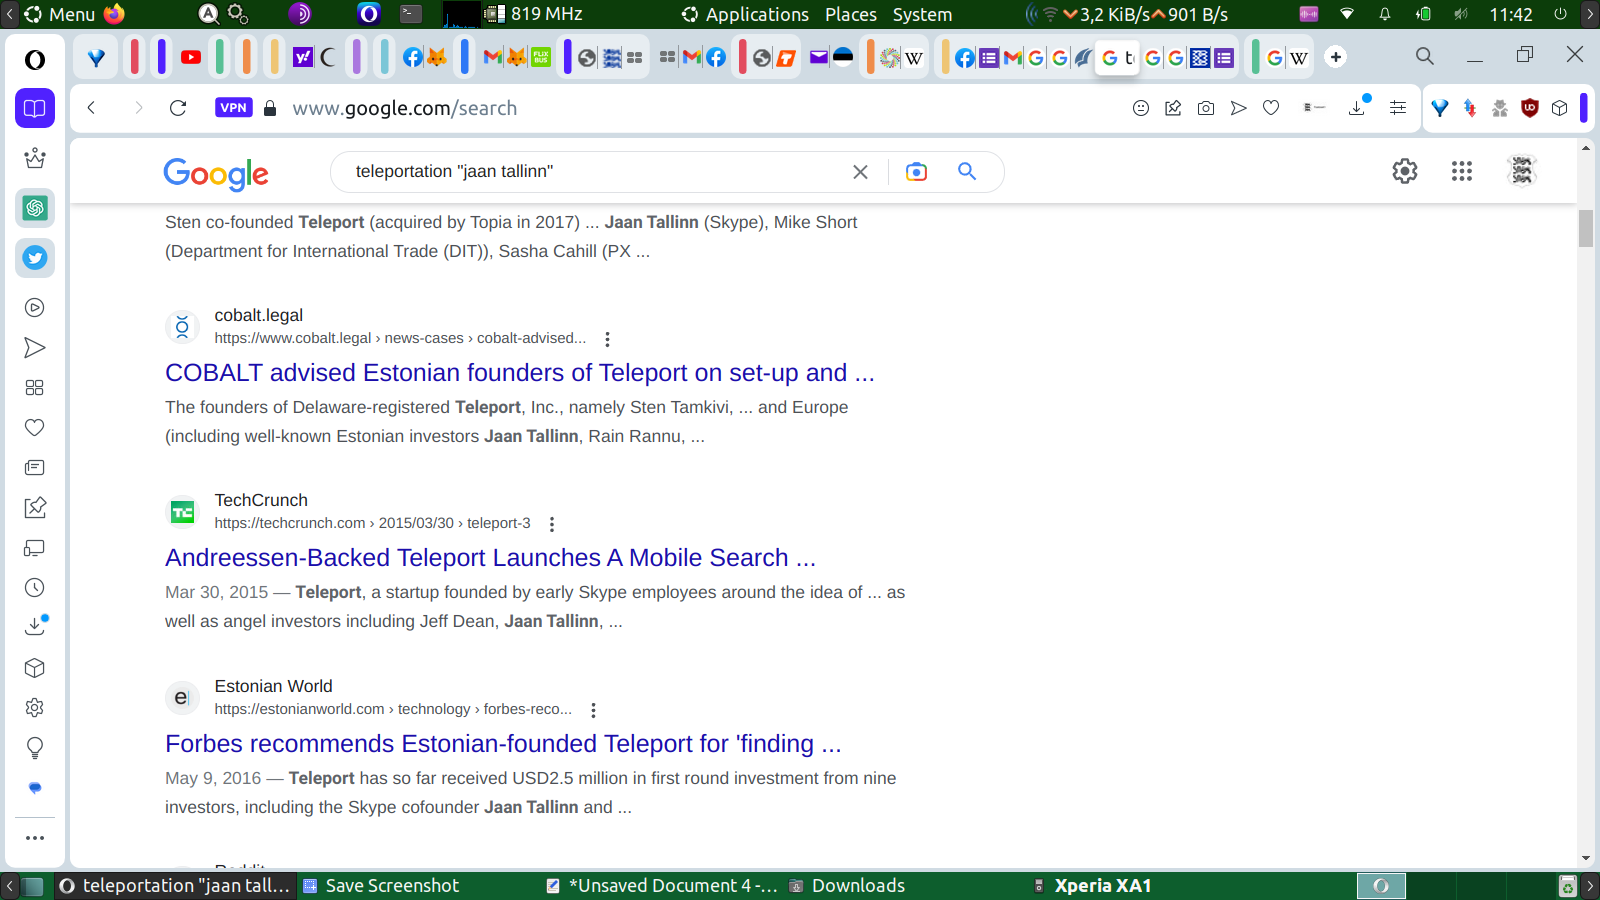Switch to the YouTube tab
Screen dimensions: 1600x900
tap(191, 57)
